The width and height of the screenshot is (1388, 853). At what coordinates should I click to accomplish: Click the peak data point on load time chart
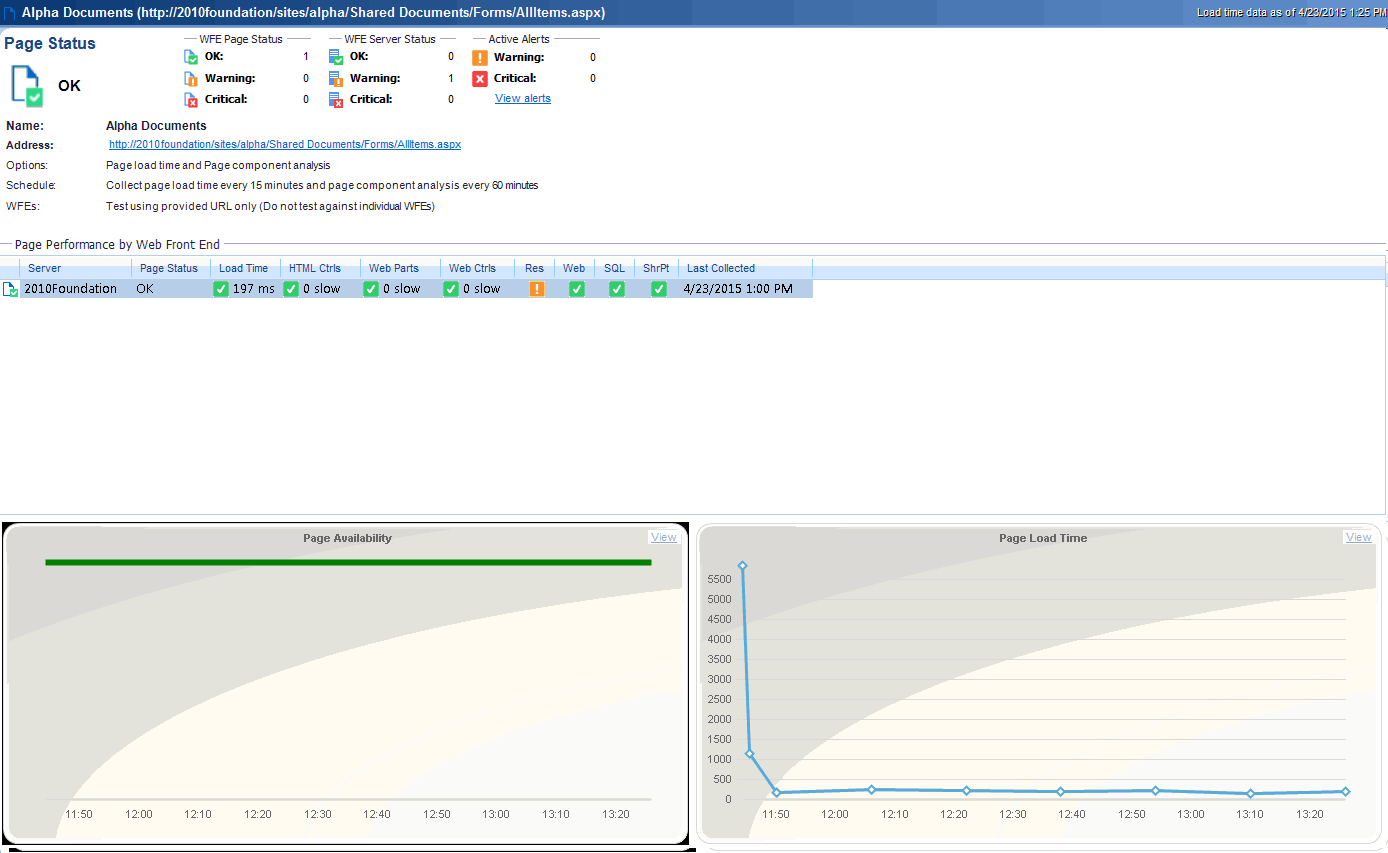coord(742,565)
